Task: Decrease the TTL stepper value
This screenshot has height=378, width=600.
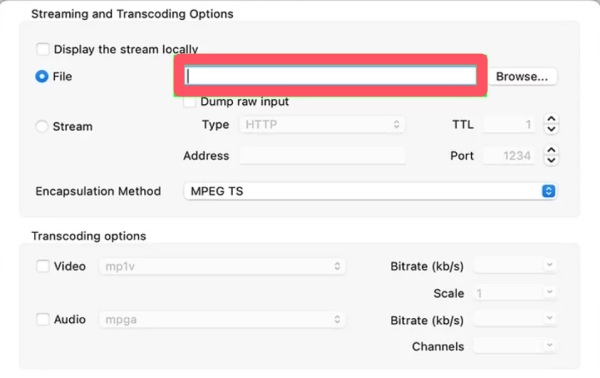Action: [x=551, y=129]
